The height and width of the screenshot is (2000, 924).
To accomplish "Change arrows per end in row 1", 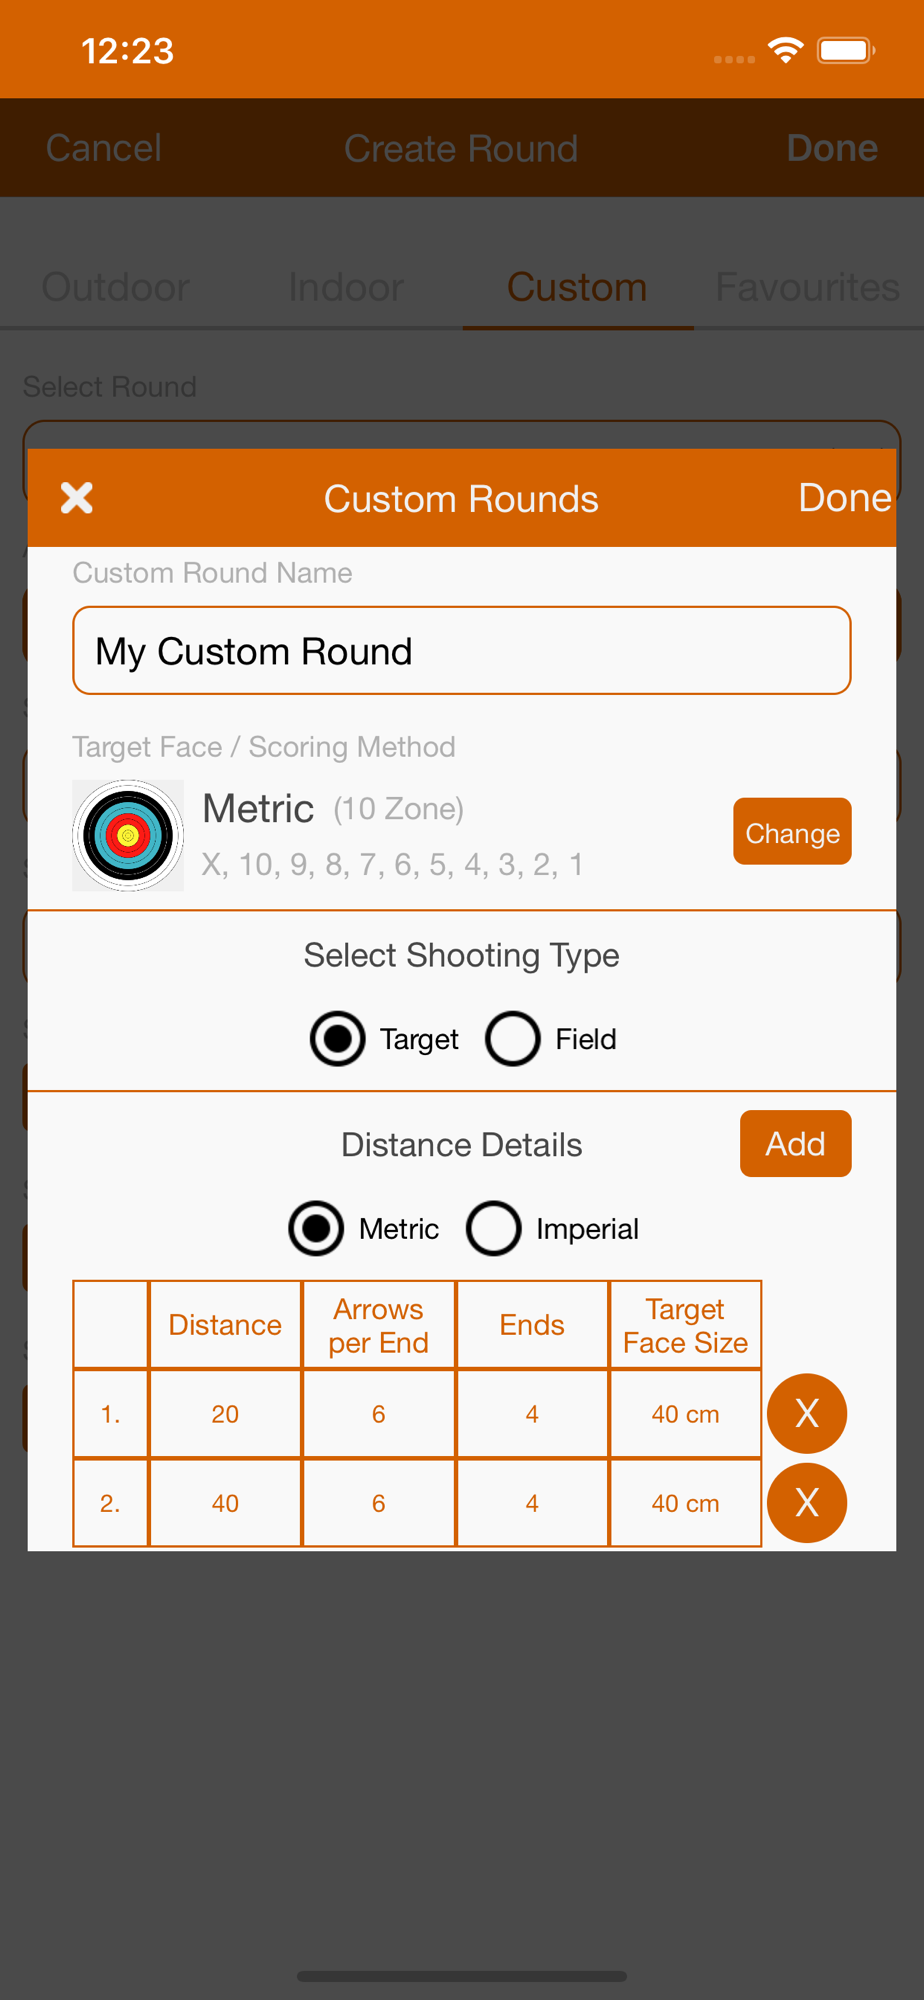I will [x=379, y=1414].
